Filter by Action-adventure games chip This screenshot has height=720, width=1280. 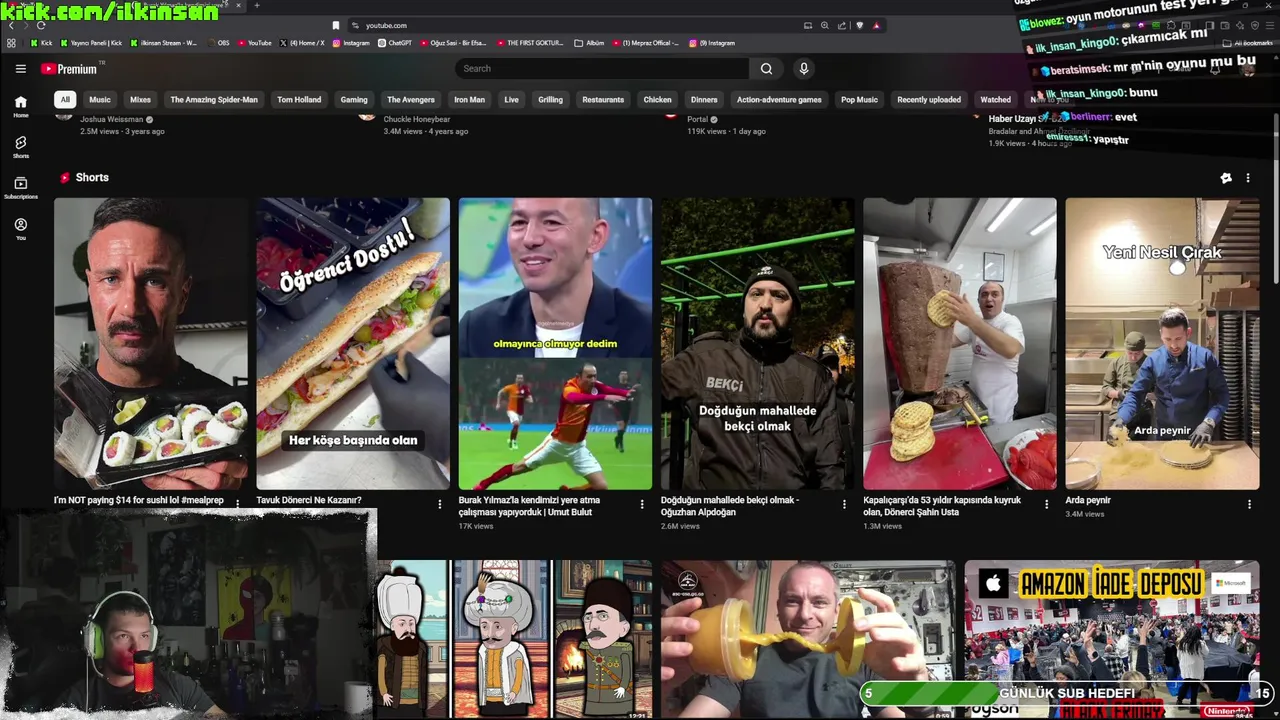(x=779, y=100)
